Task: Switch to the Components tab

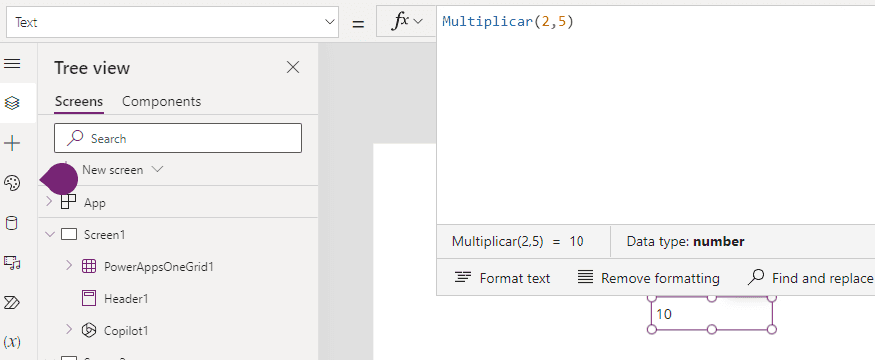Action: [161, 102]
